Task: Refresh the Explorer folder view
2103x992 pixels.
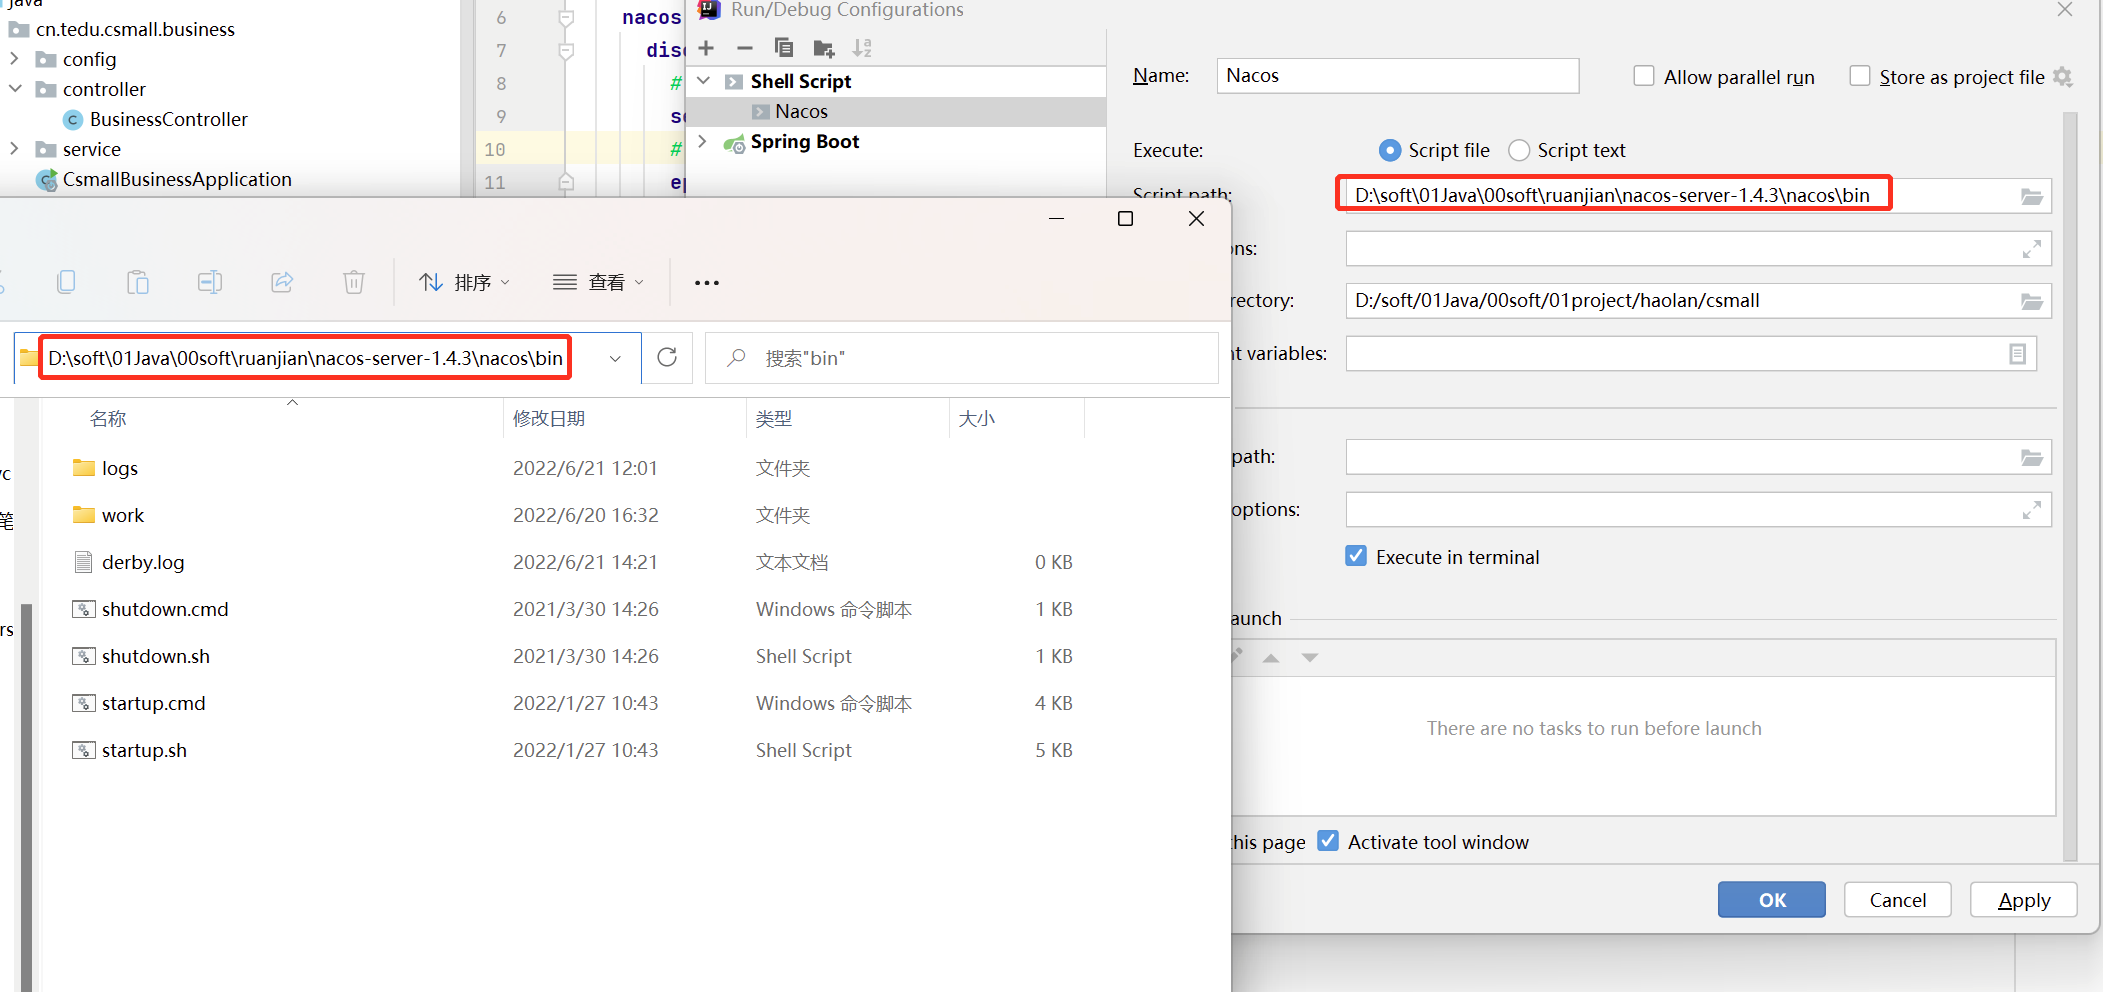Action: (x=667, y=358)
